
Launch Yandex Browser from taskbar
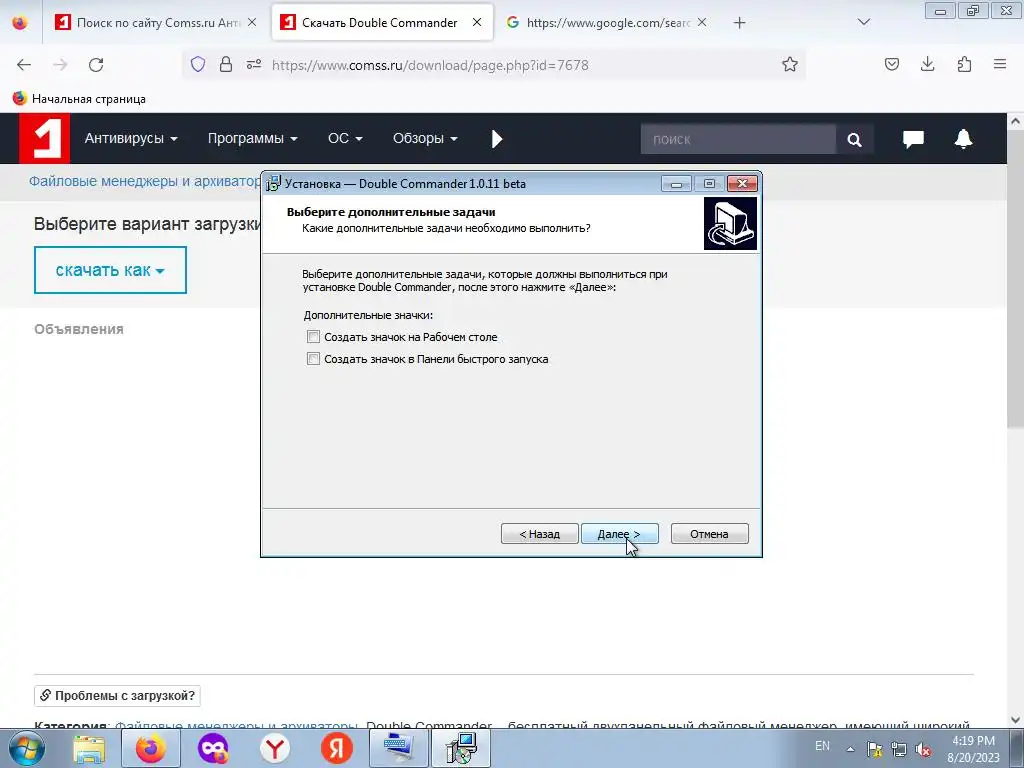pos(275,748)
